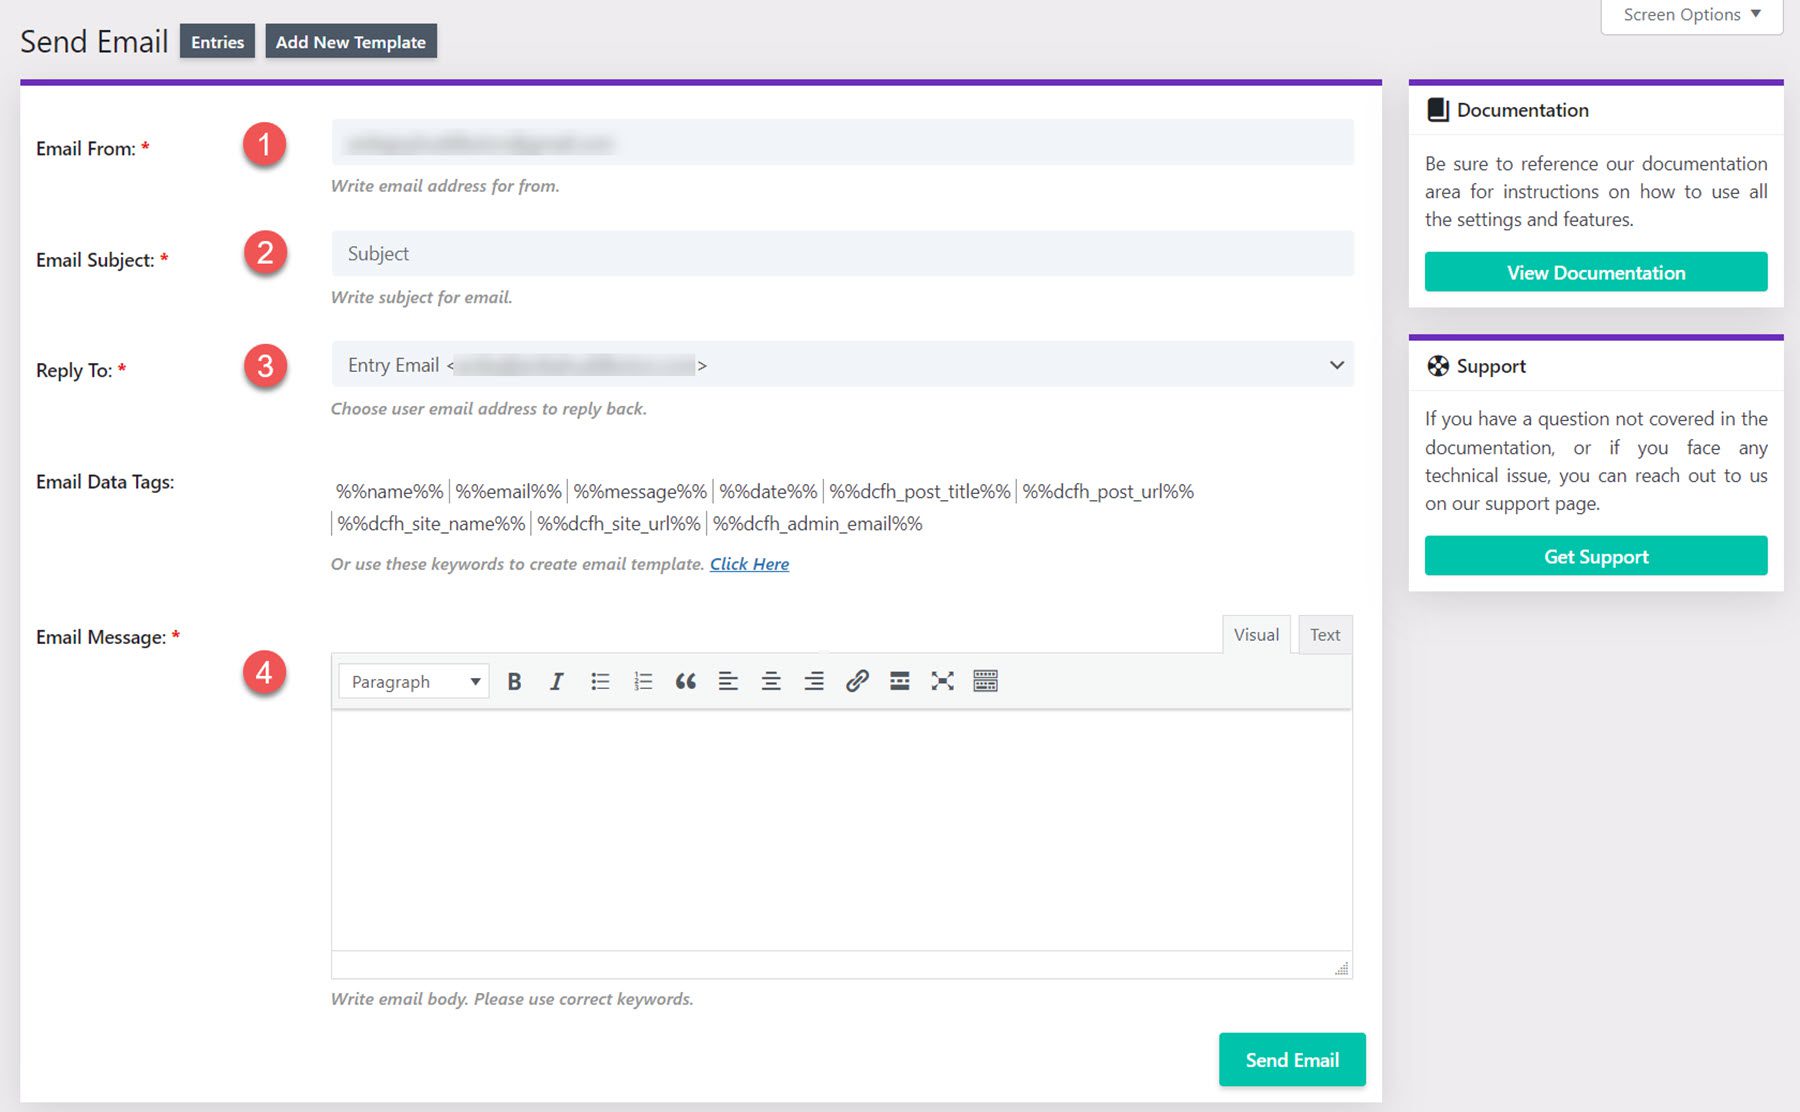The image size is (1800, 1112).
Task: Open the Reply To email dropdown
Action: click(1335, 365)
